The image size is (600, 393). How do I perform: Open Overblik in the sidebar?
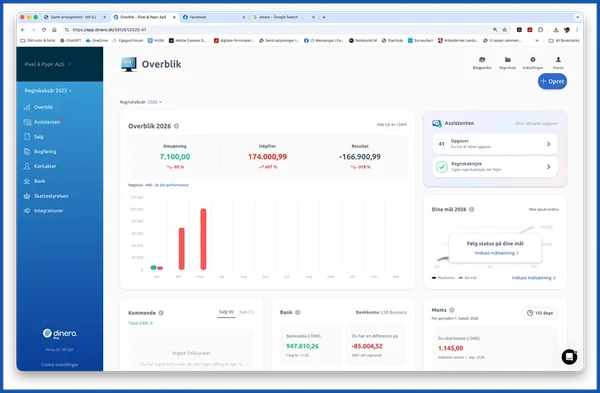click(38, 107)
